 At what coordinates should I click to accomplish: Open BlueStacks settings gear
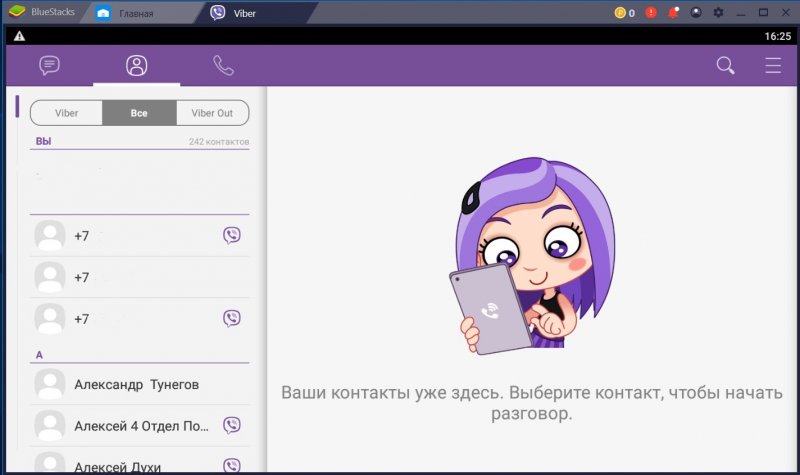(718, 12)
